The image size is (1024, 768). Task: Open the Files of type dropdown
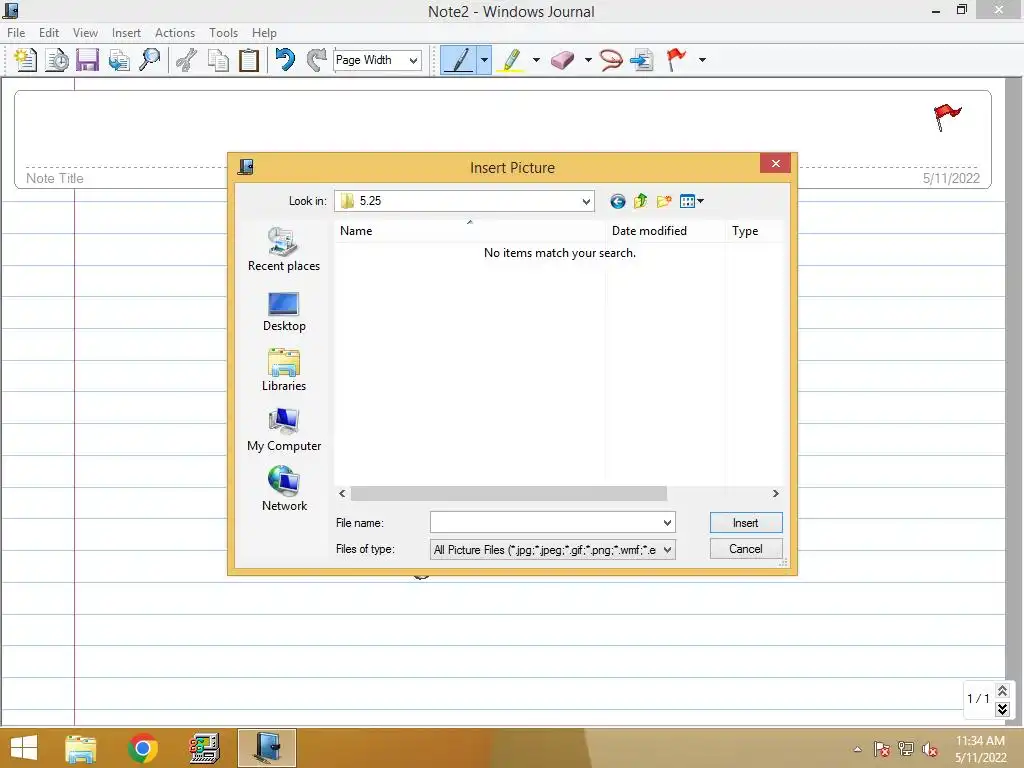pyautogui.click(x=552, y=550)
